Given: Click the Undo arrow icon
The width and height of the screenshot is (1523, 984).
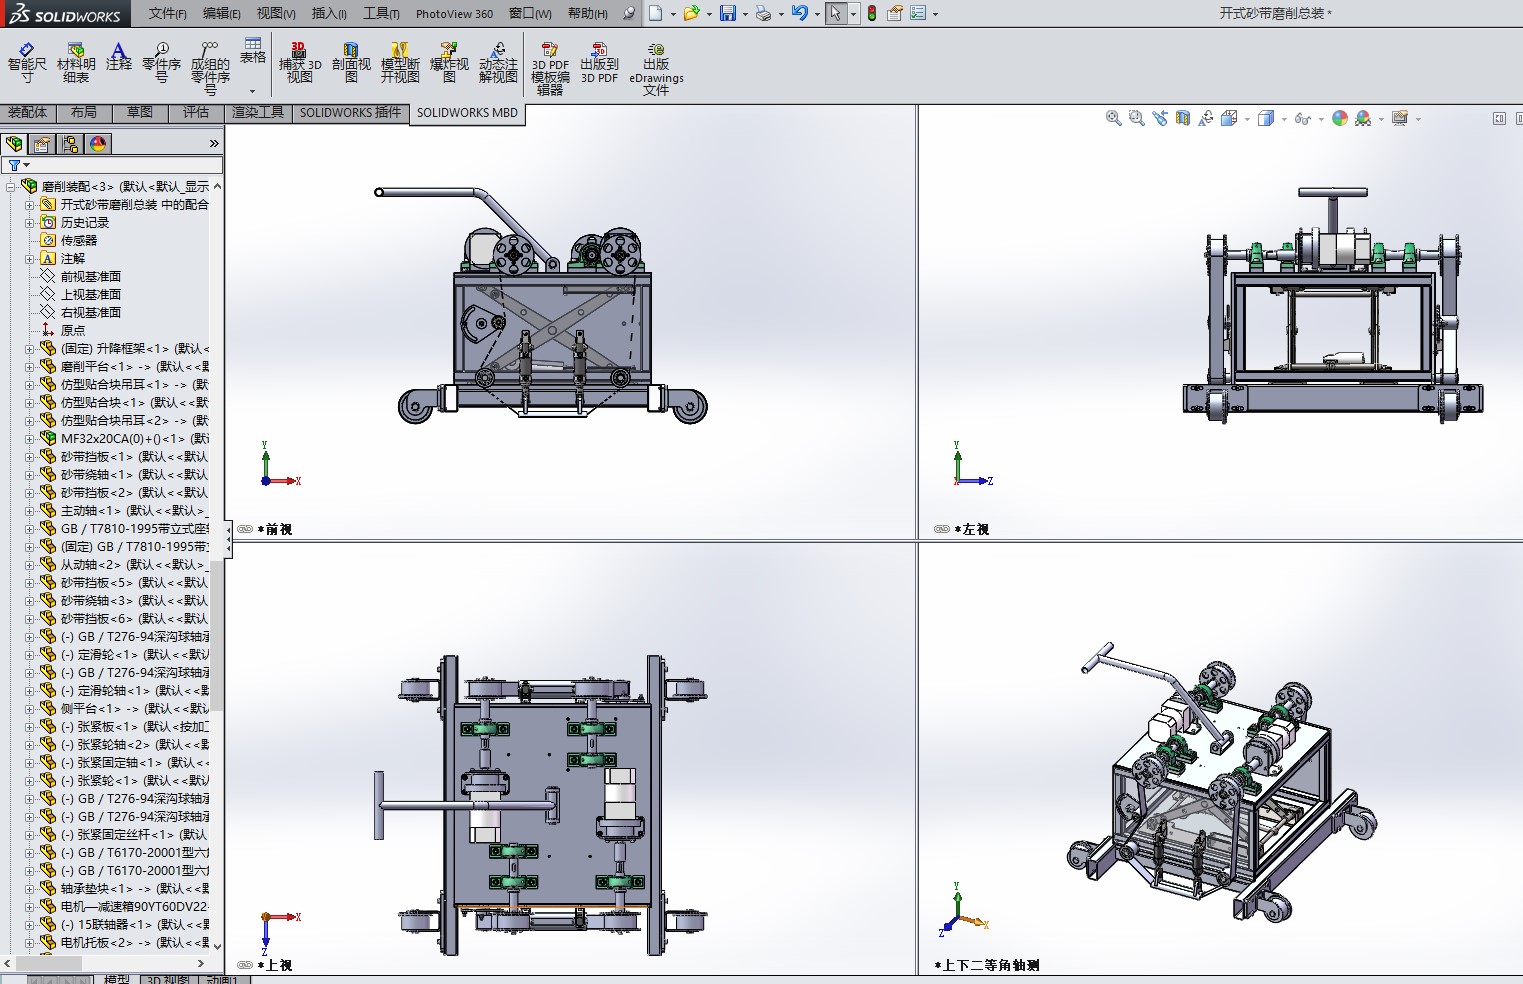Looking at the screenshot, I should tap(799, 13).
